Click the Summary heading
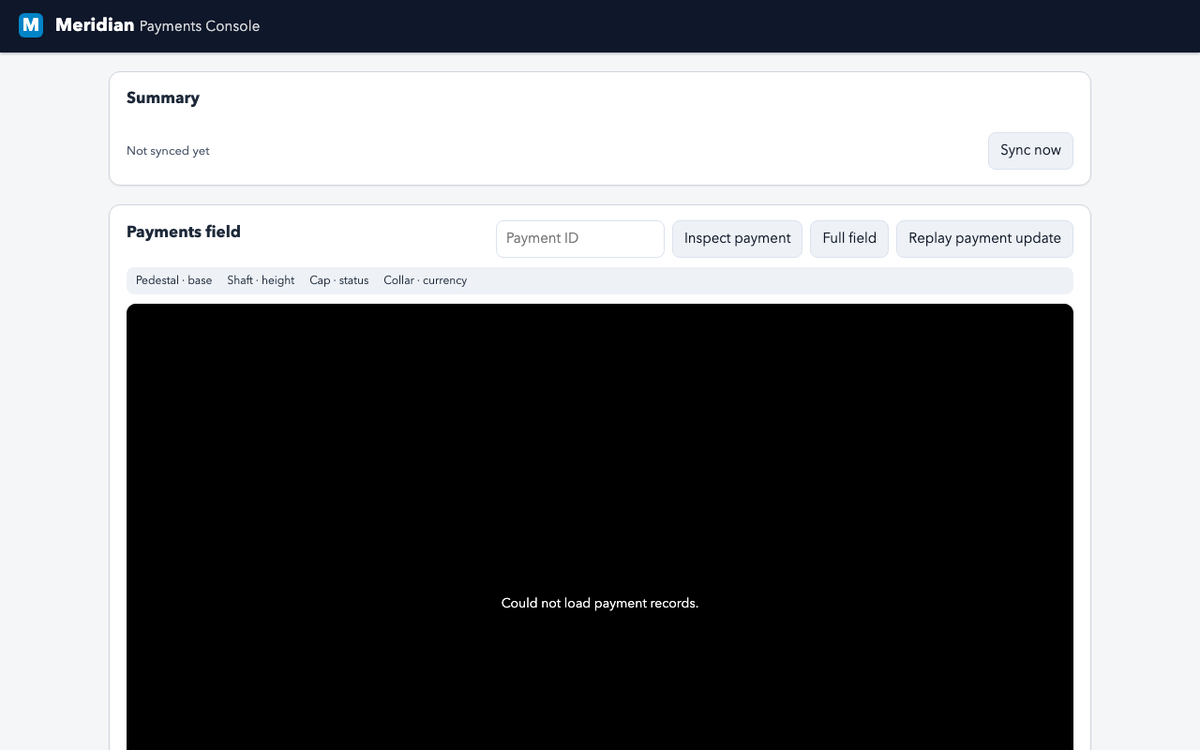The width and height of the screenshot is (1200, 750). (x=163, y=98)
